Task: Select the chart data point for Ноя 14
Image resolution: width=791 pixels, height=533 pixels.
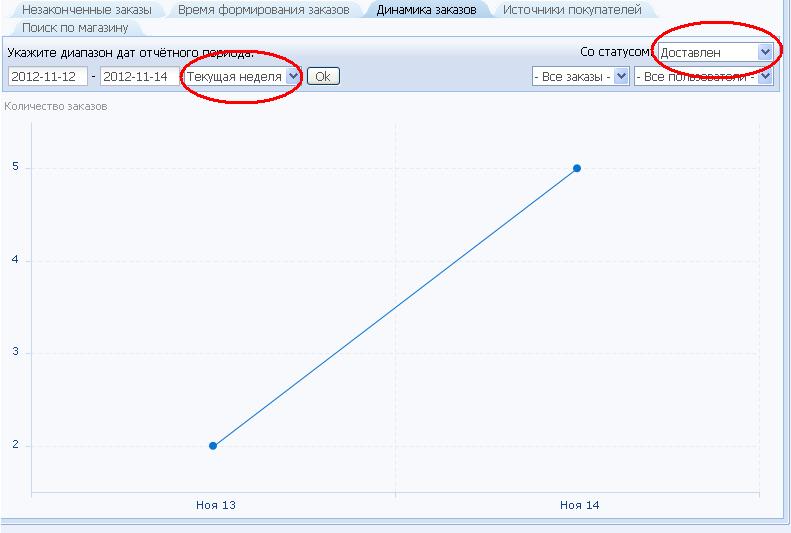Action: click(x=577, y=168)
